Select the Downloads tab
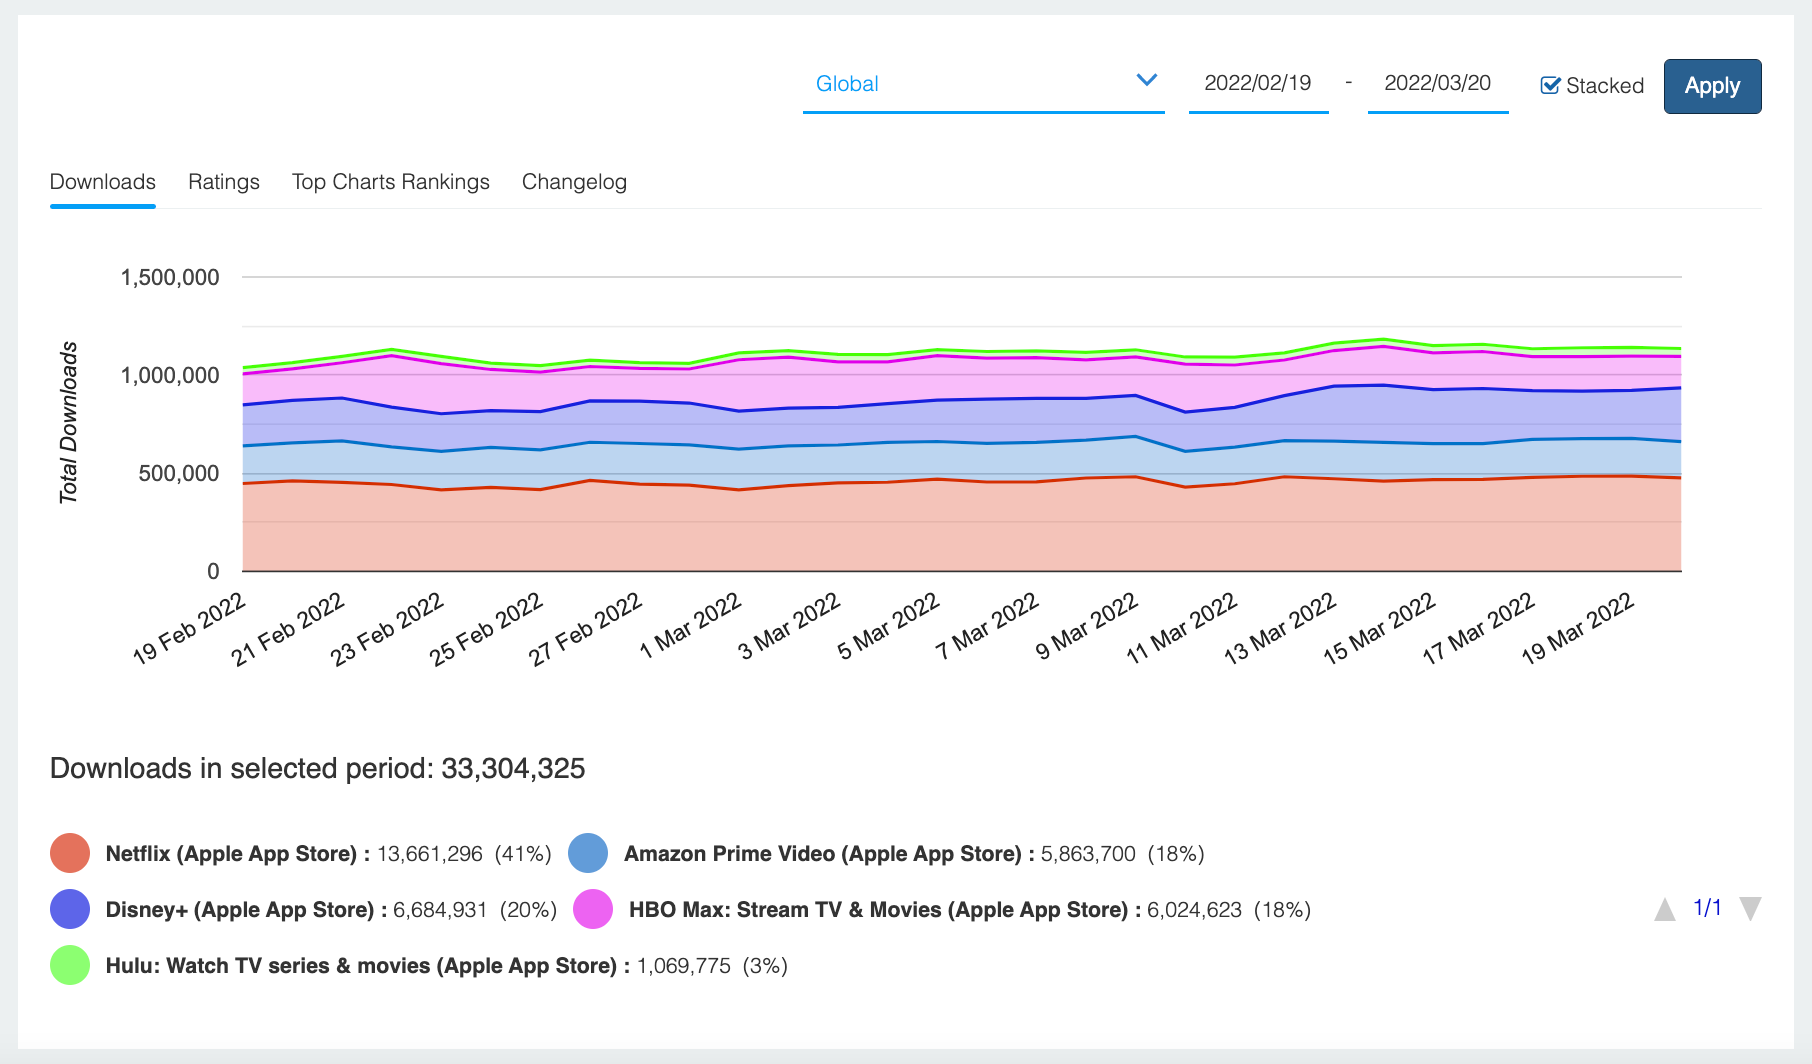 click(103, 182)
